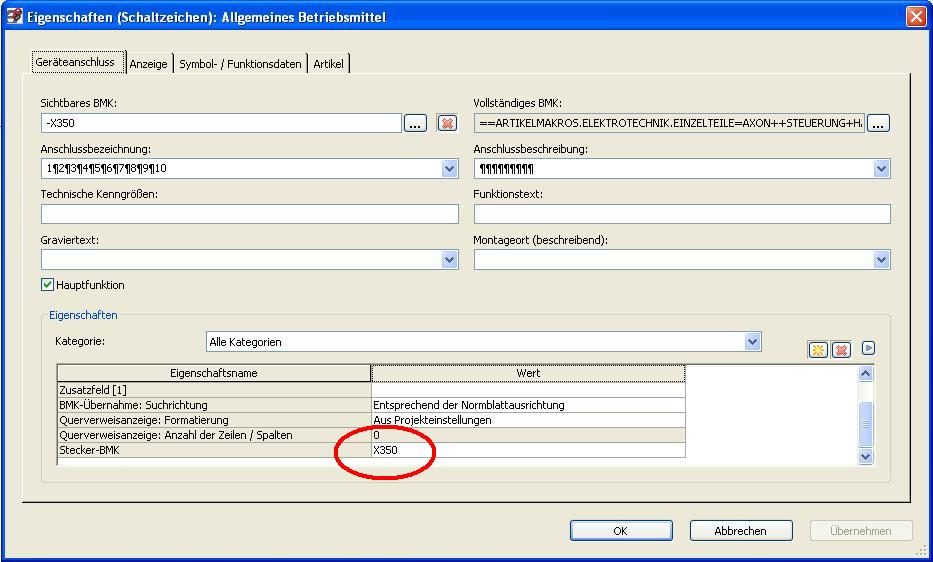Viewport: 933px width, 562px height.
Task: Click the small arrow icon above properties table
Action: pos(868,349)
